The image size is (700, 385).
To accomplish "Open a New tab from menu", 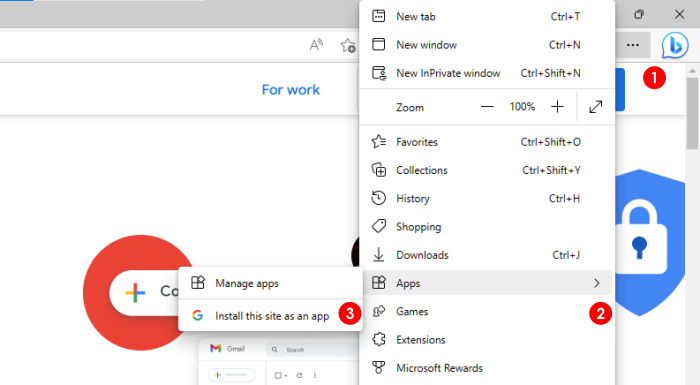I will click(x=487, y=17).
